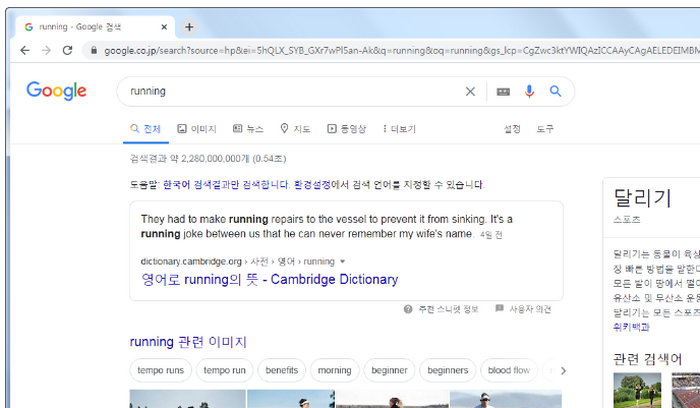Click 사용자 의견 feedback flag icon
This screenshot has height=408, width=700.
(500, 308)
